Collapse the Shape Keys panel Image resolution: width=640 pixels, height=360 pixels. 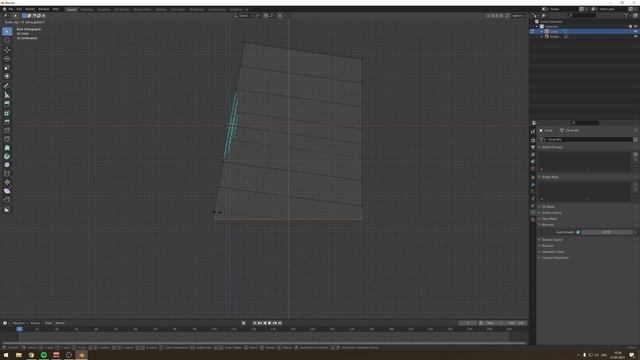pyautogui.click(x=550, y=177)
